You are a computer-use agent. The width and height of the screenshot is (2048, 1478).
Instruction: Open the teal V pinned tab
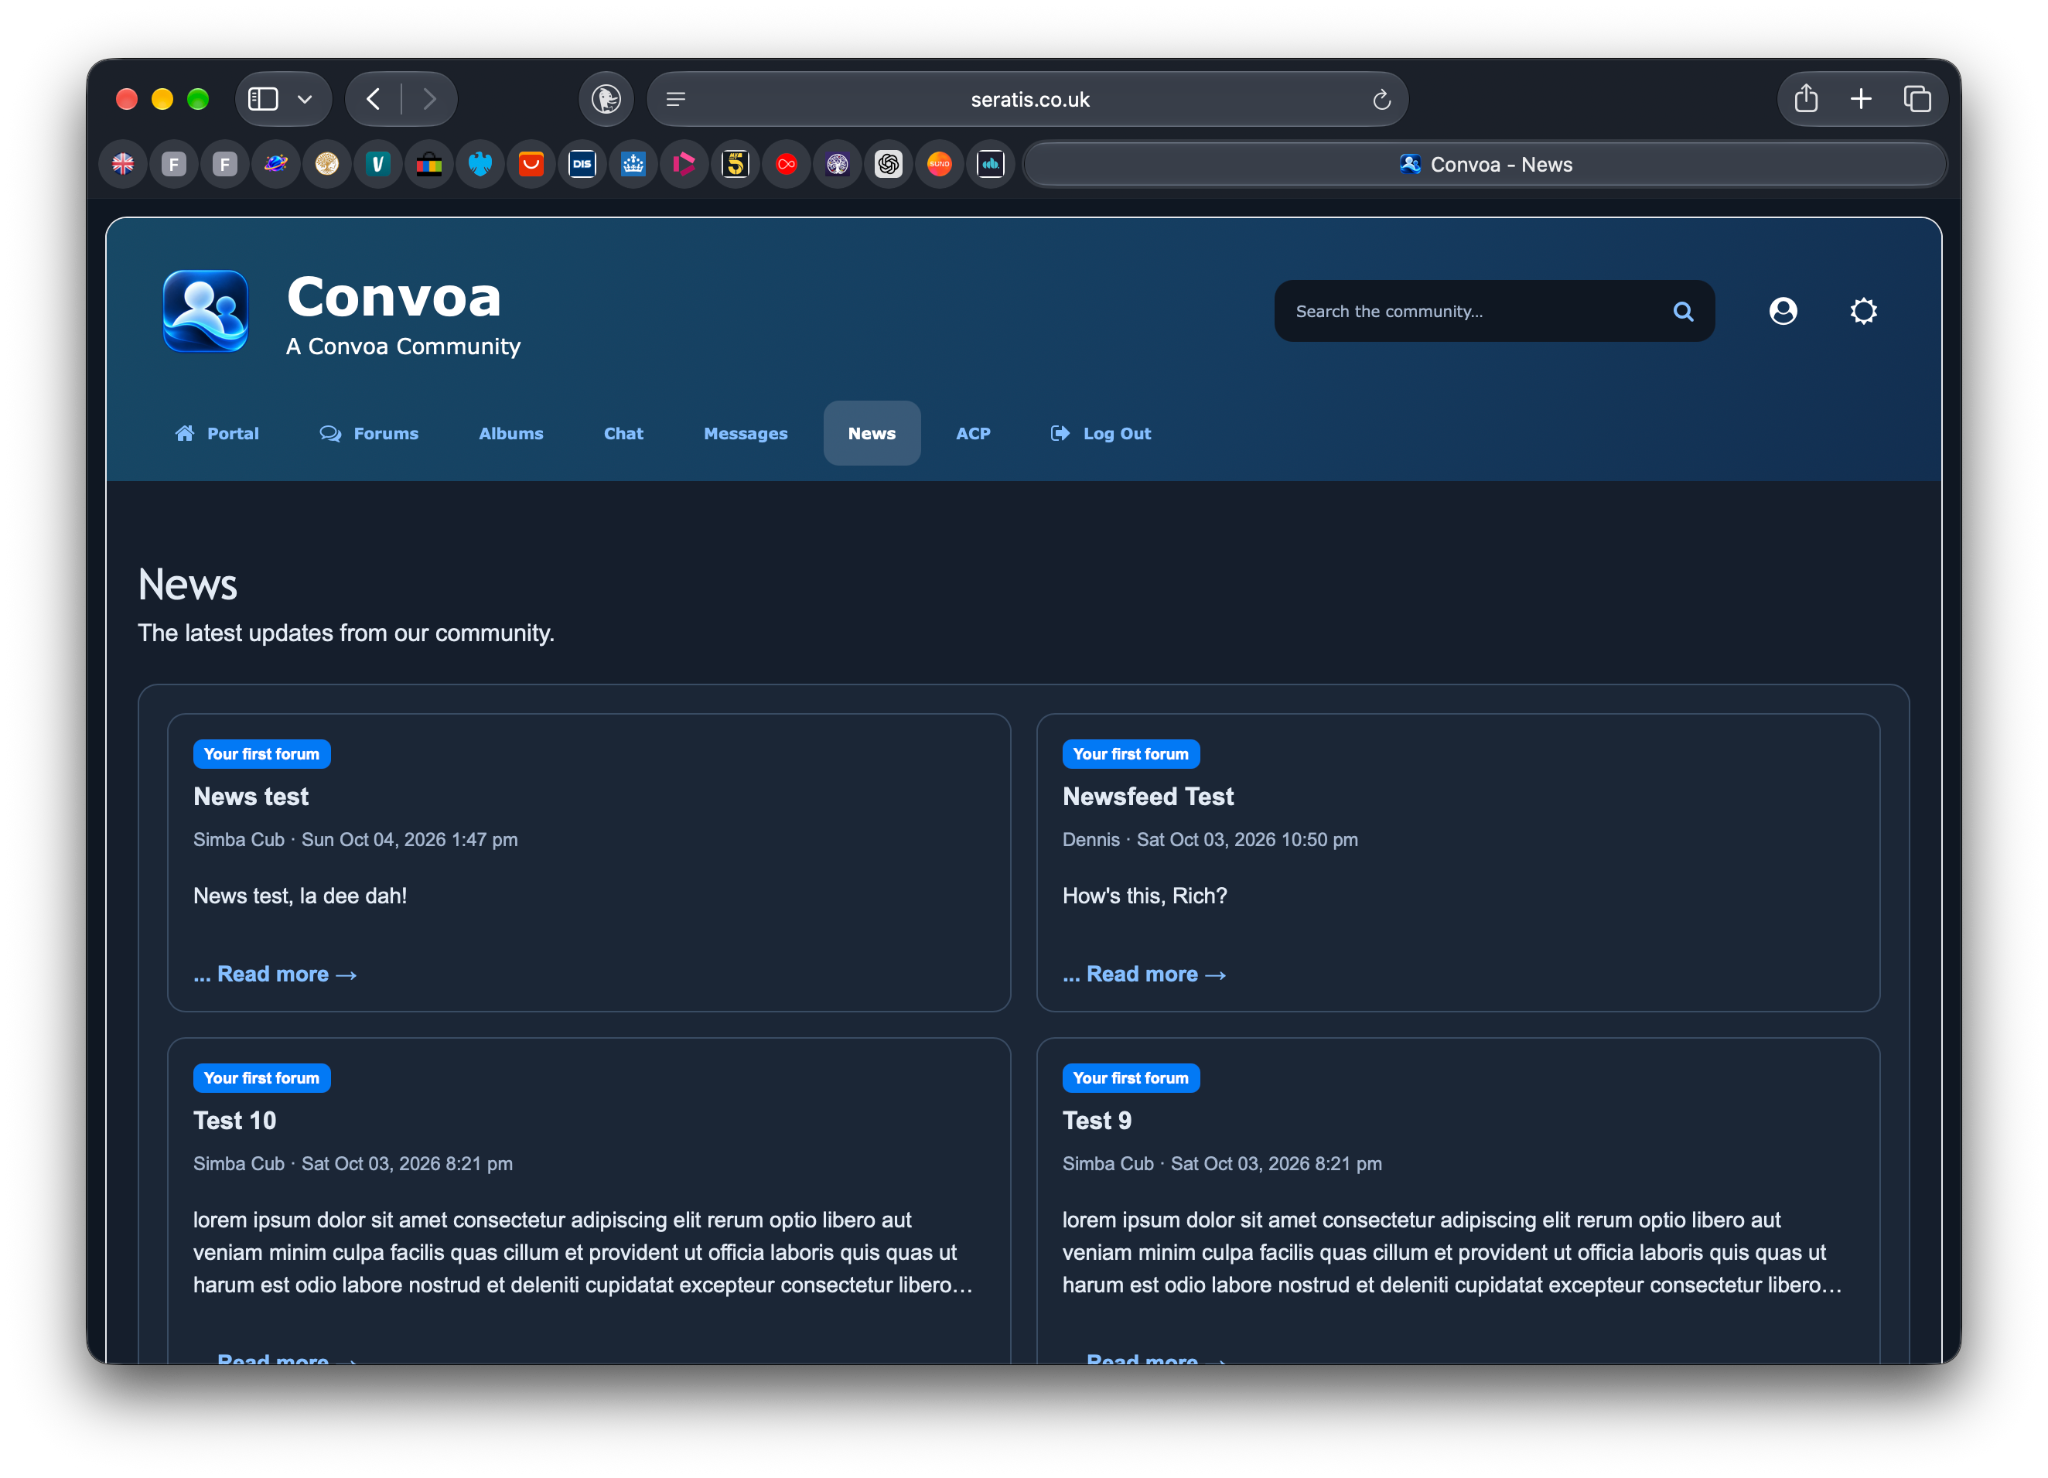[x=378, y=164]
